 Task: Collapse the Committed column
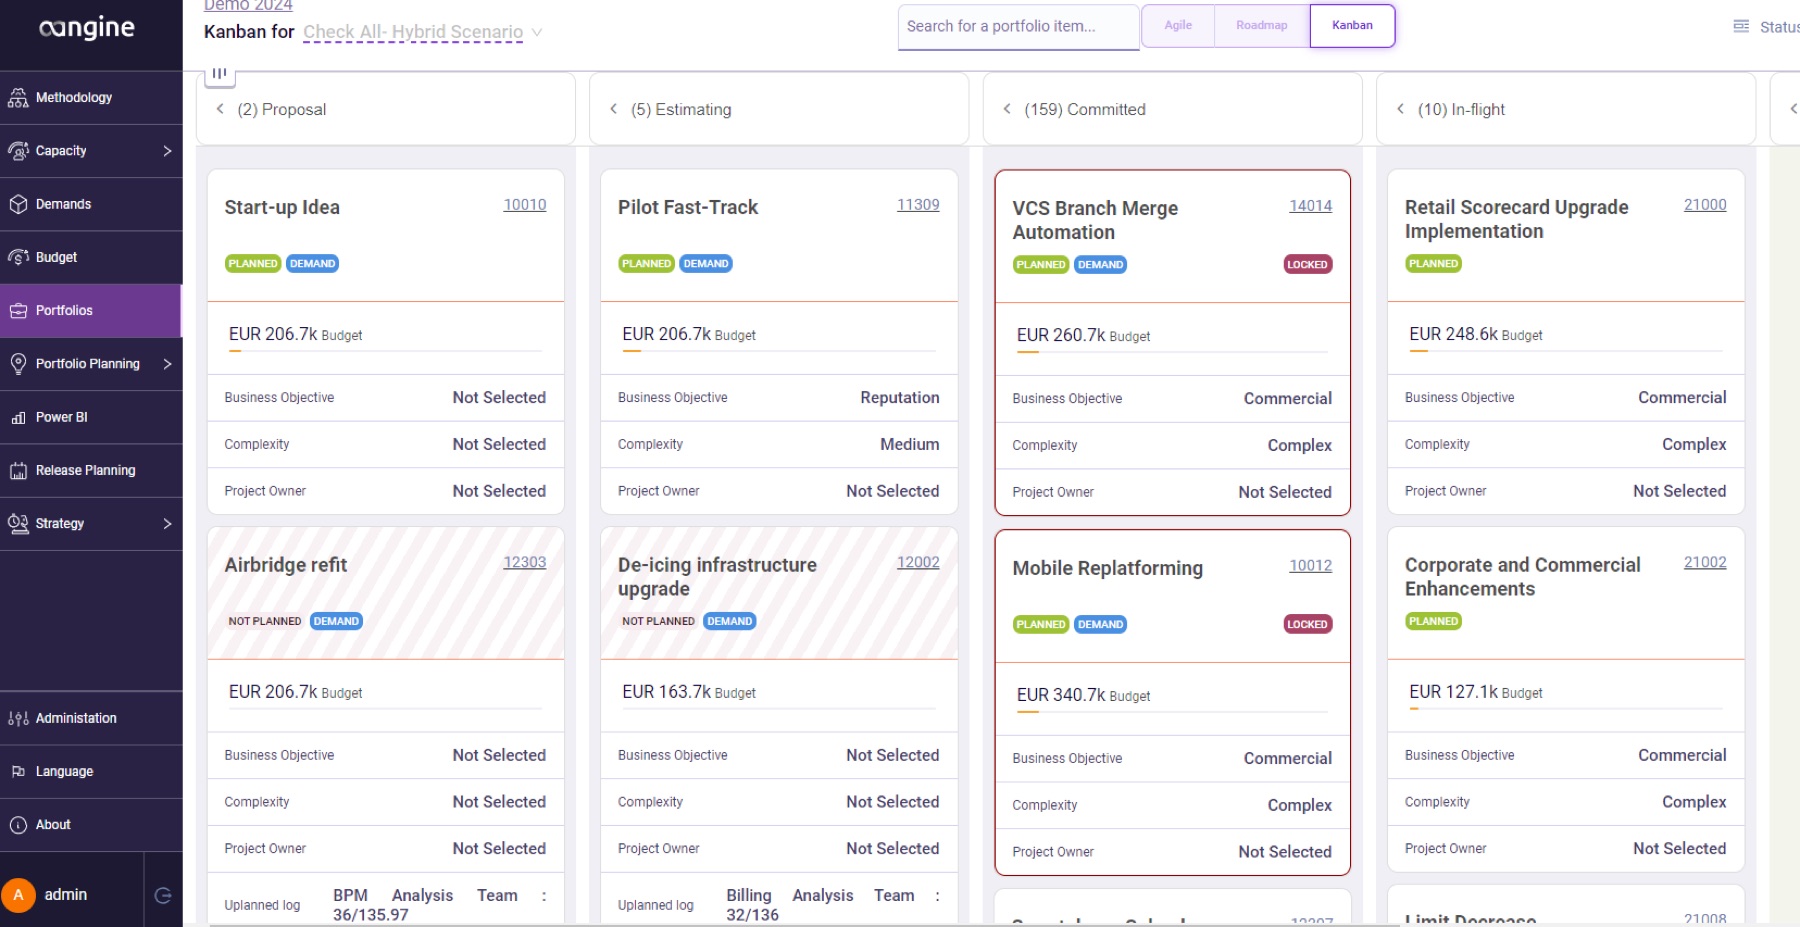1007,109
